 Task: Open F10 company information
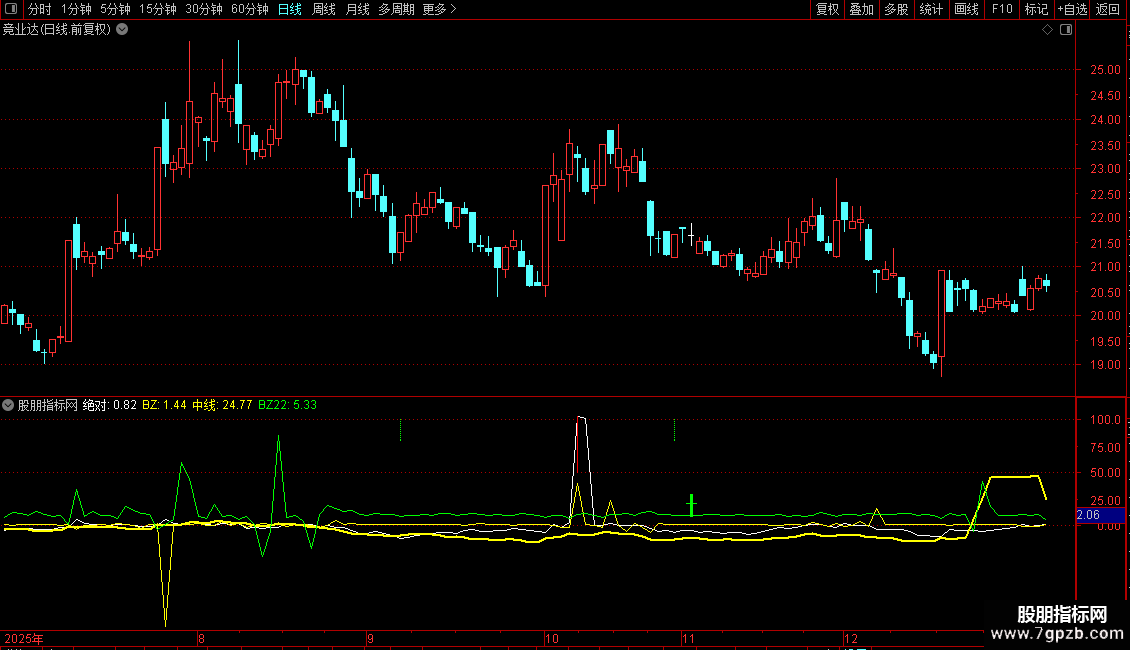tap(1002, 9)
